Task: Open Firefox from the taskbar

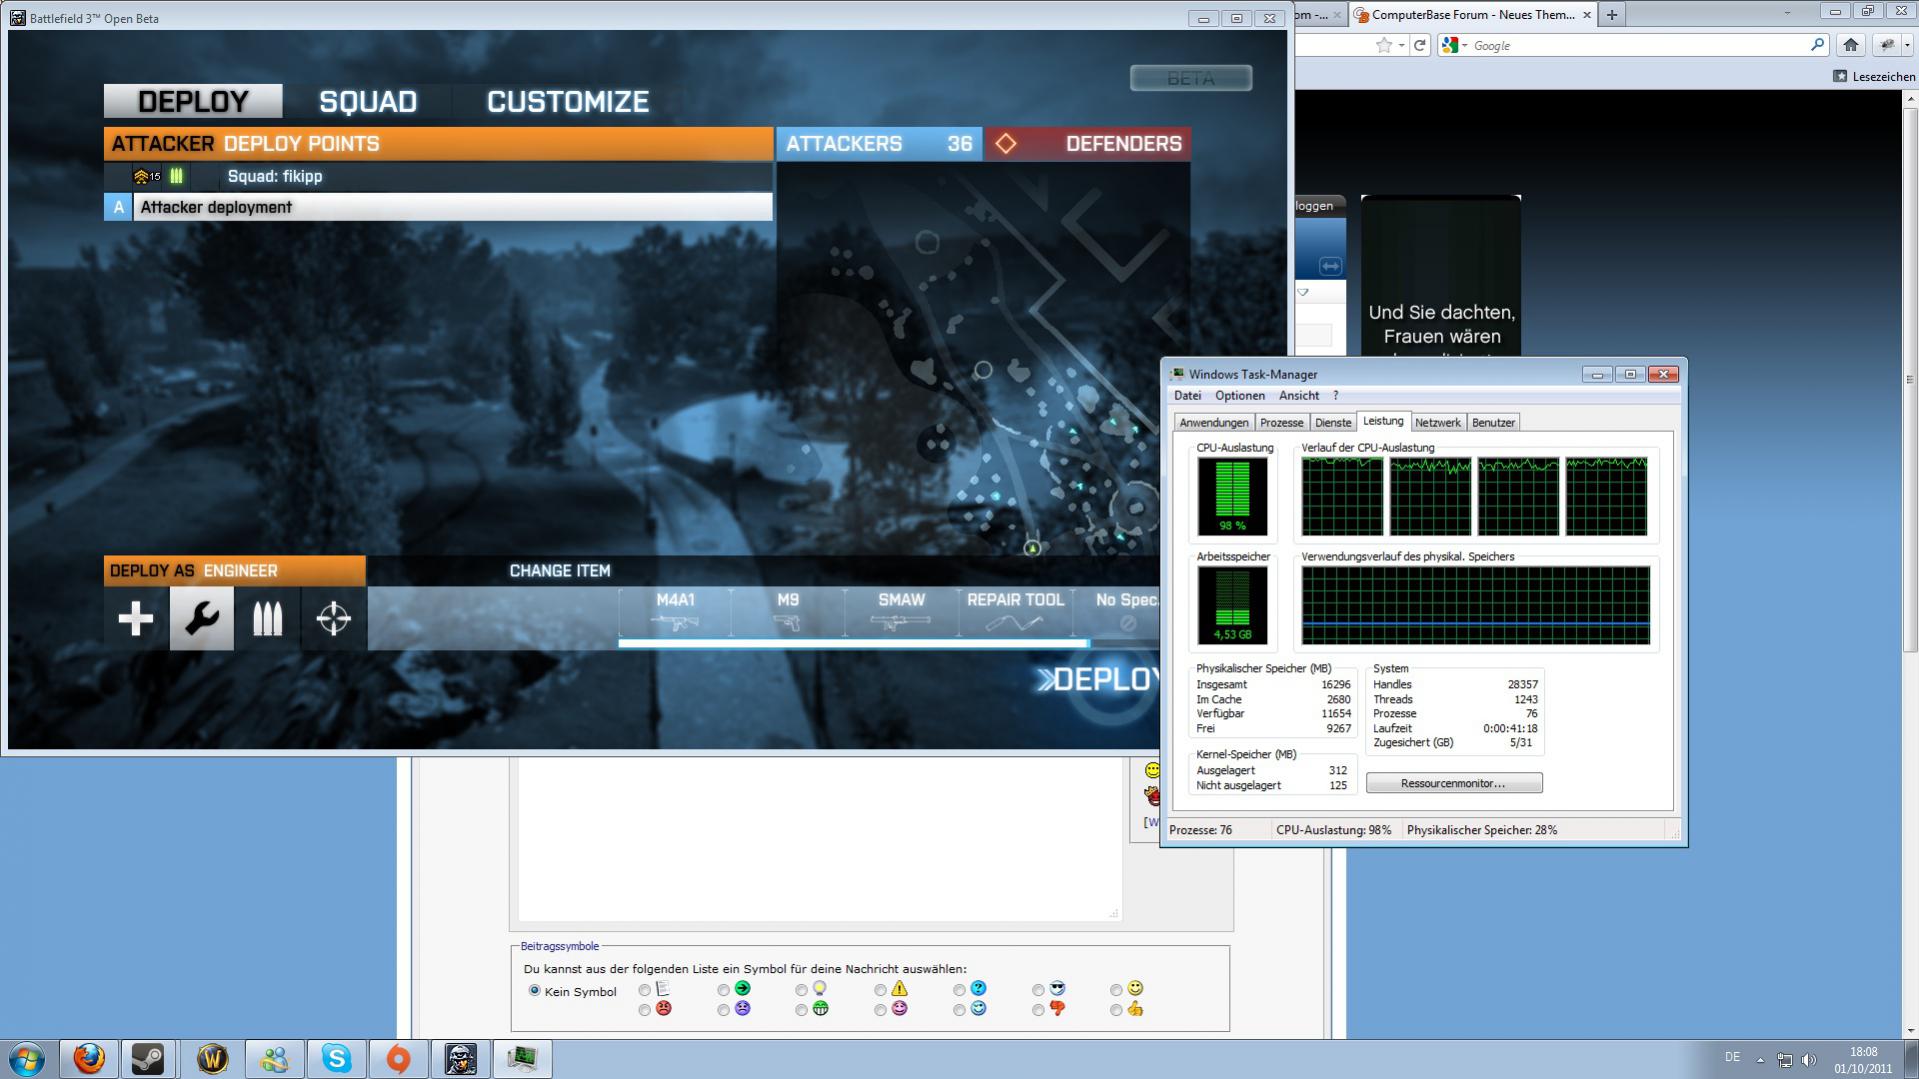Action: pos(89,1058)
